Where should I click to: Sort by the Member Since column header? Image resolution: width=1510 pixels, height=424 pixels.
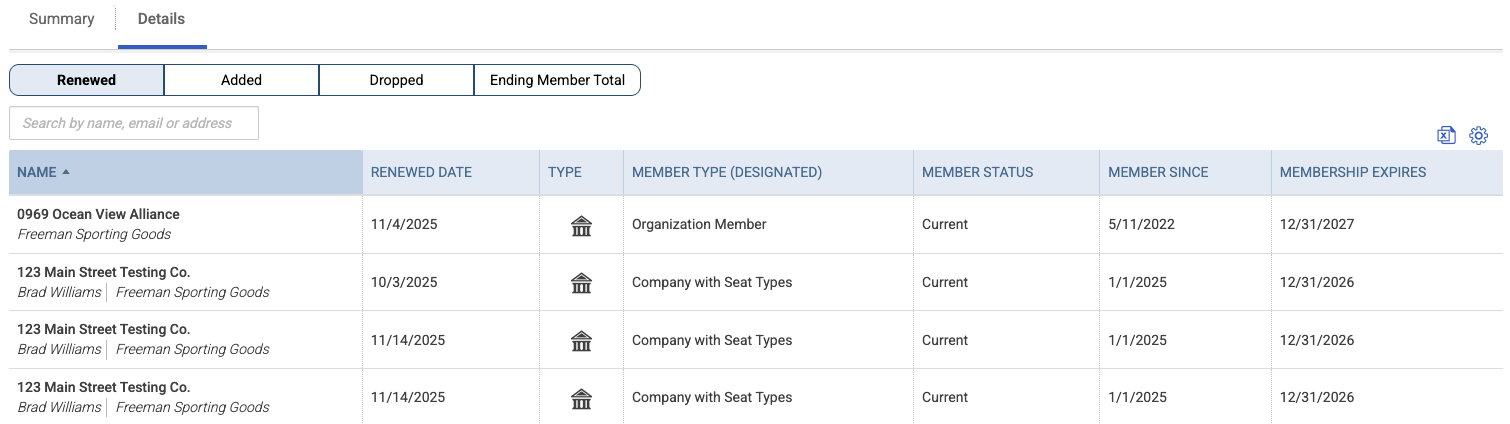coord(1158,172)
